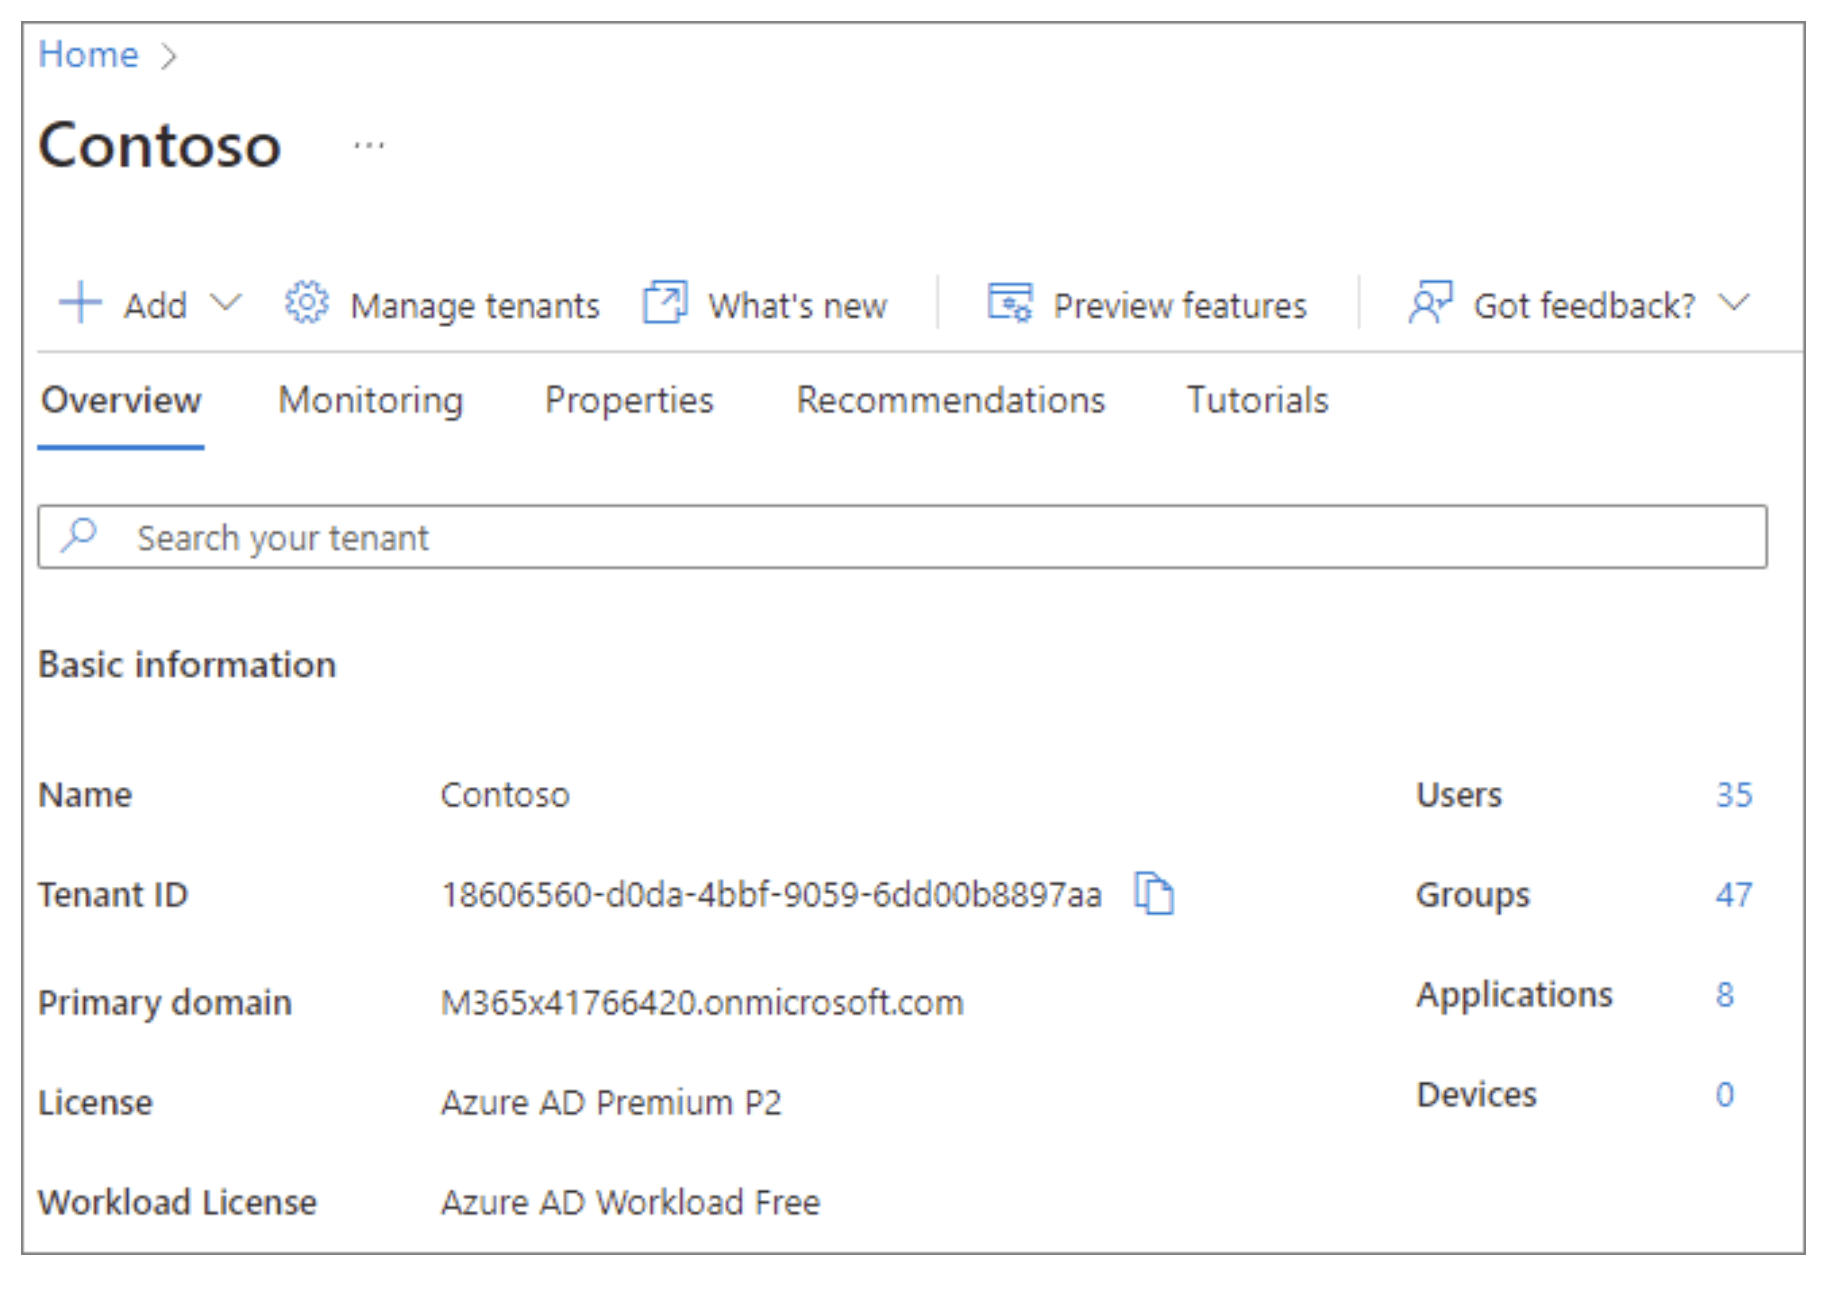
Task: Click the Users label
Action: [x=1459, y=795]
